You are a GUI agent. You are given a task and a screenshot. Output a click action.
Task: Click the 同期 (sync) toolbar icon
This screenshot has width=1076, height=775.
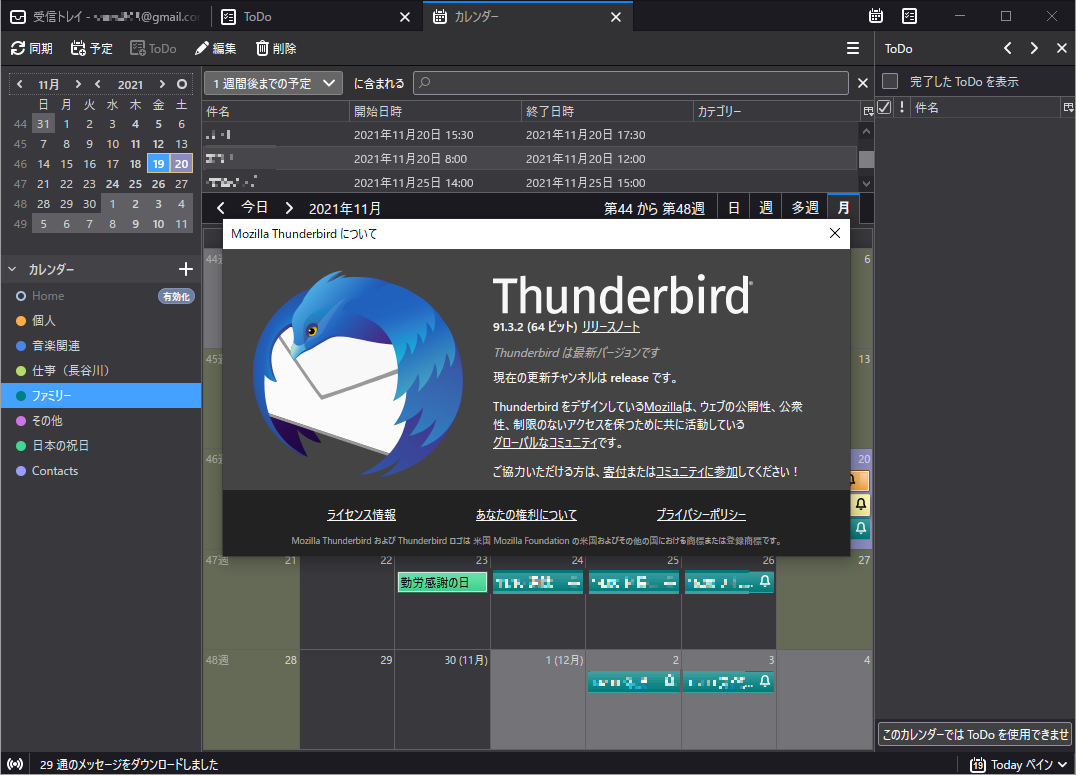(x=29, y=47)
